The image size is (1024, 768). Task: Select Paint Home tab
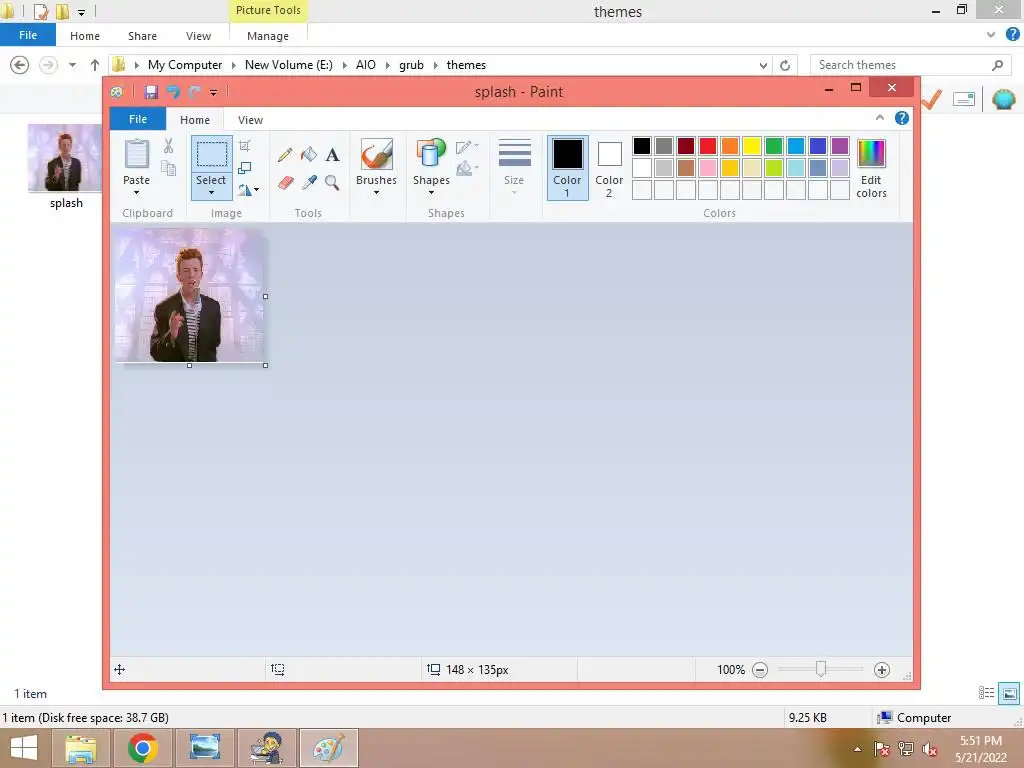click(x=195, y=120)
